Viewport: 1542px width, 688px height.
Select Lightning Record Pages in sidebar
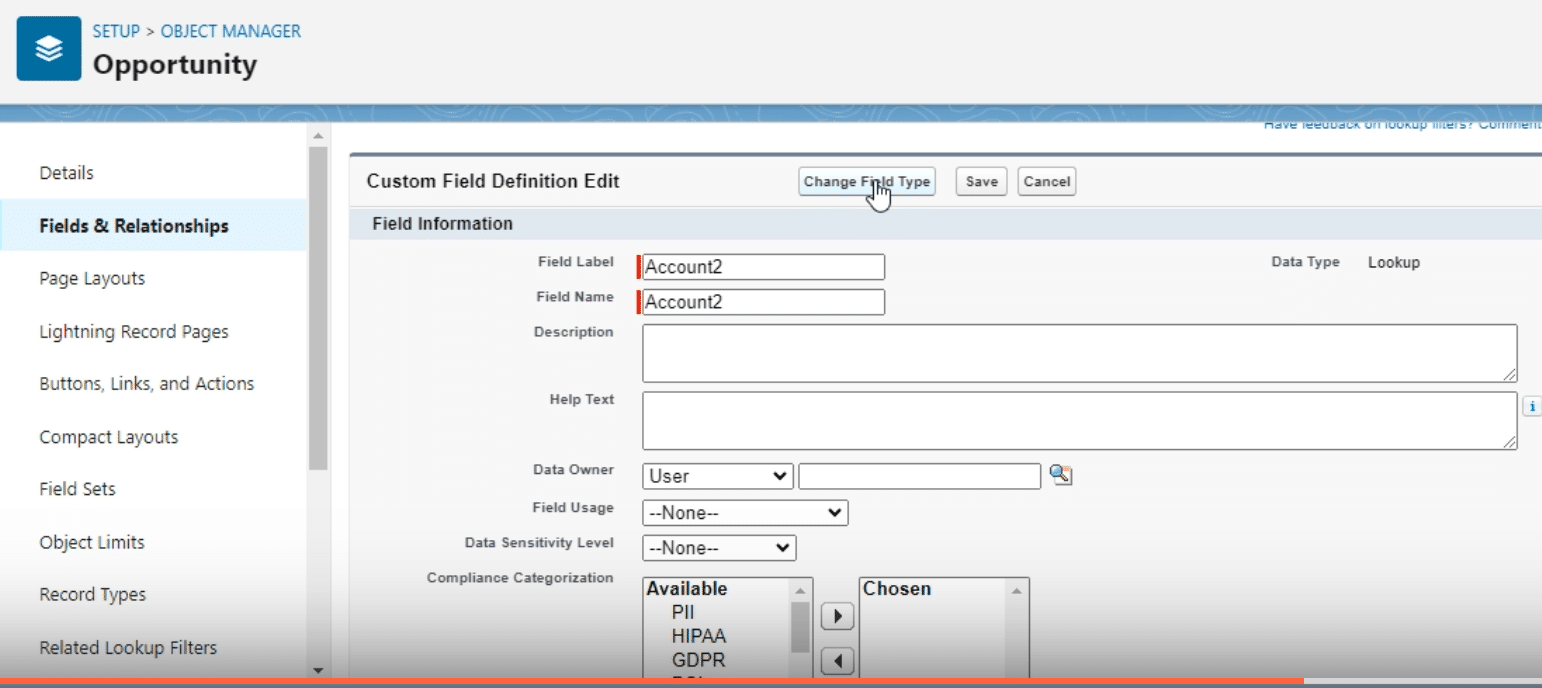[134, 332]
